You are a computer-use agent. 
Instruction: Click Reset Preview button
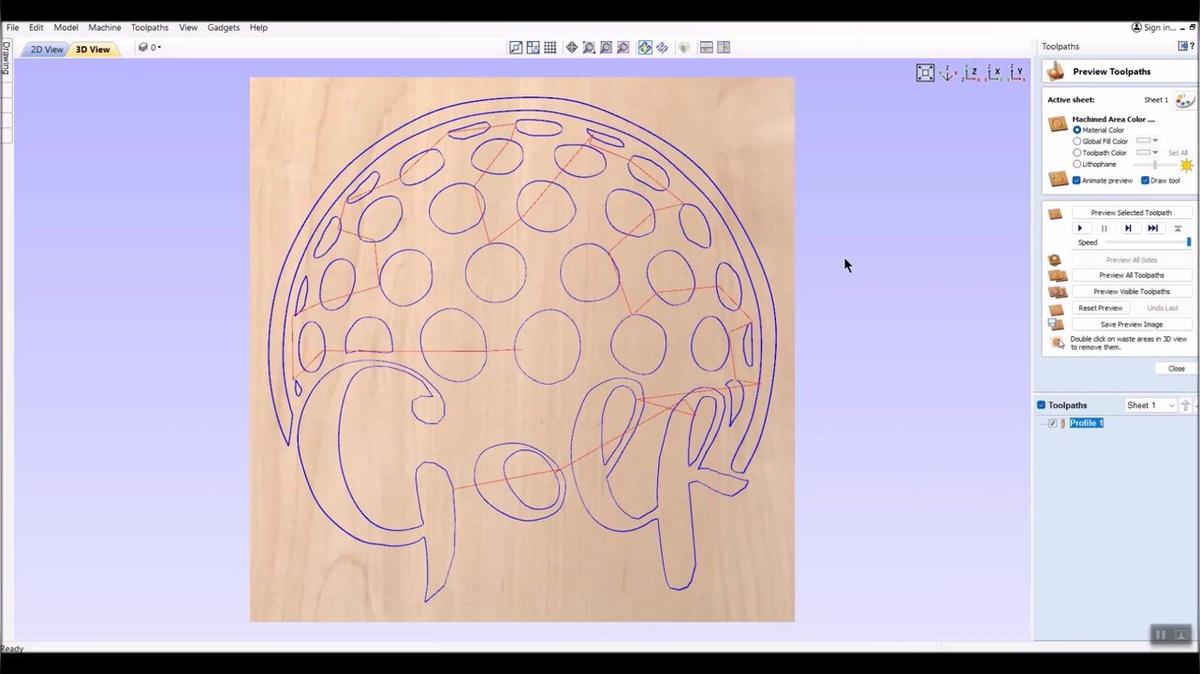1101,308
